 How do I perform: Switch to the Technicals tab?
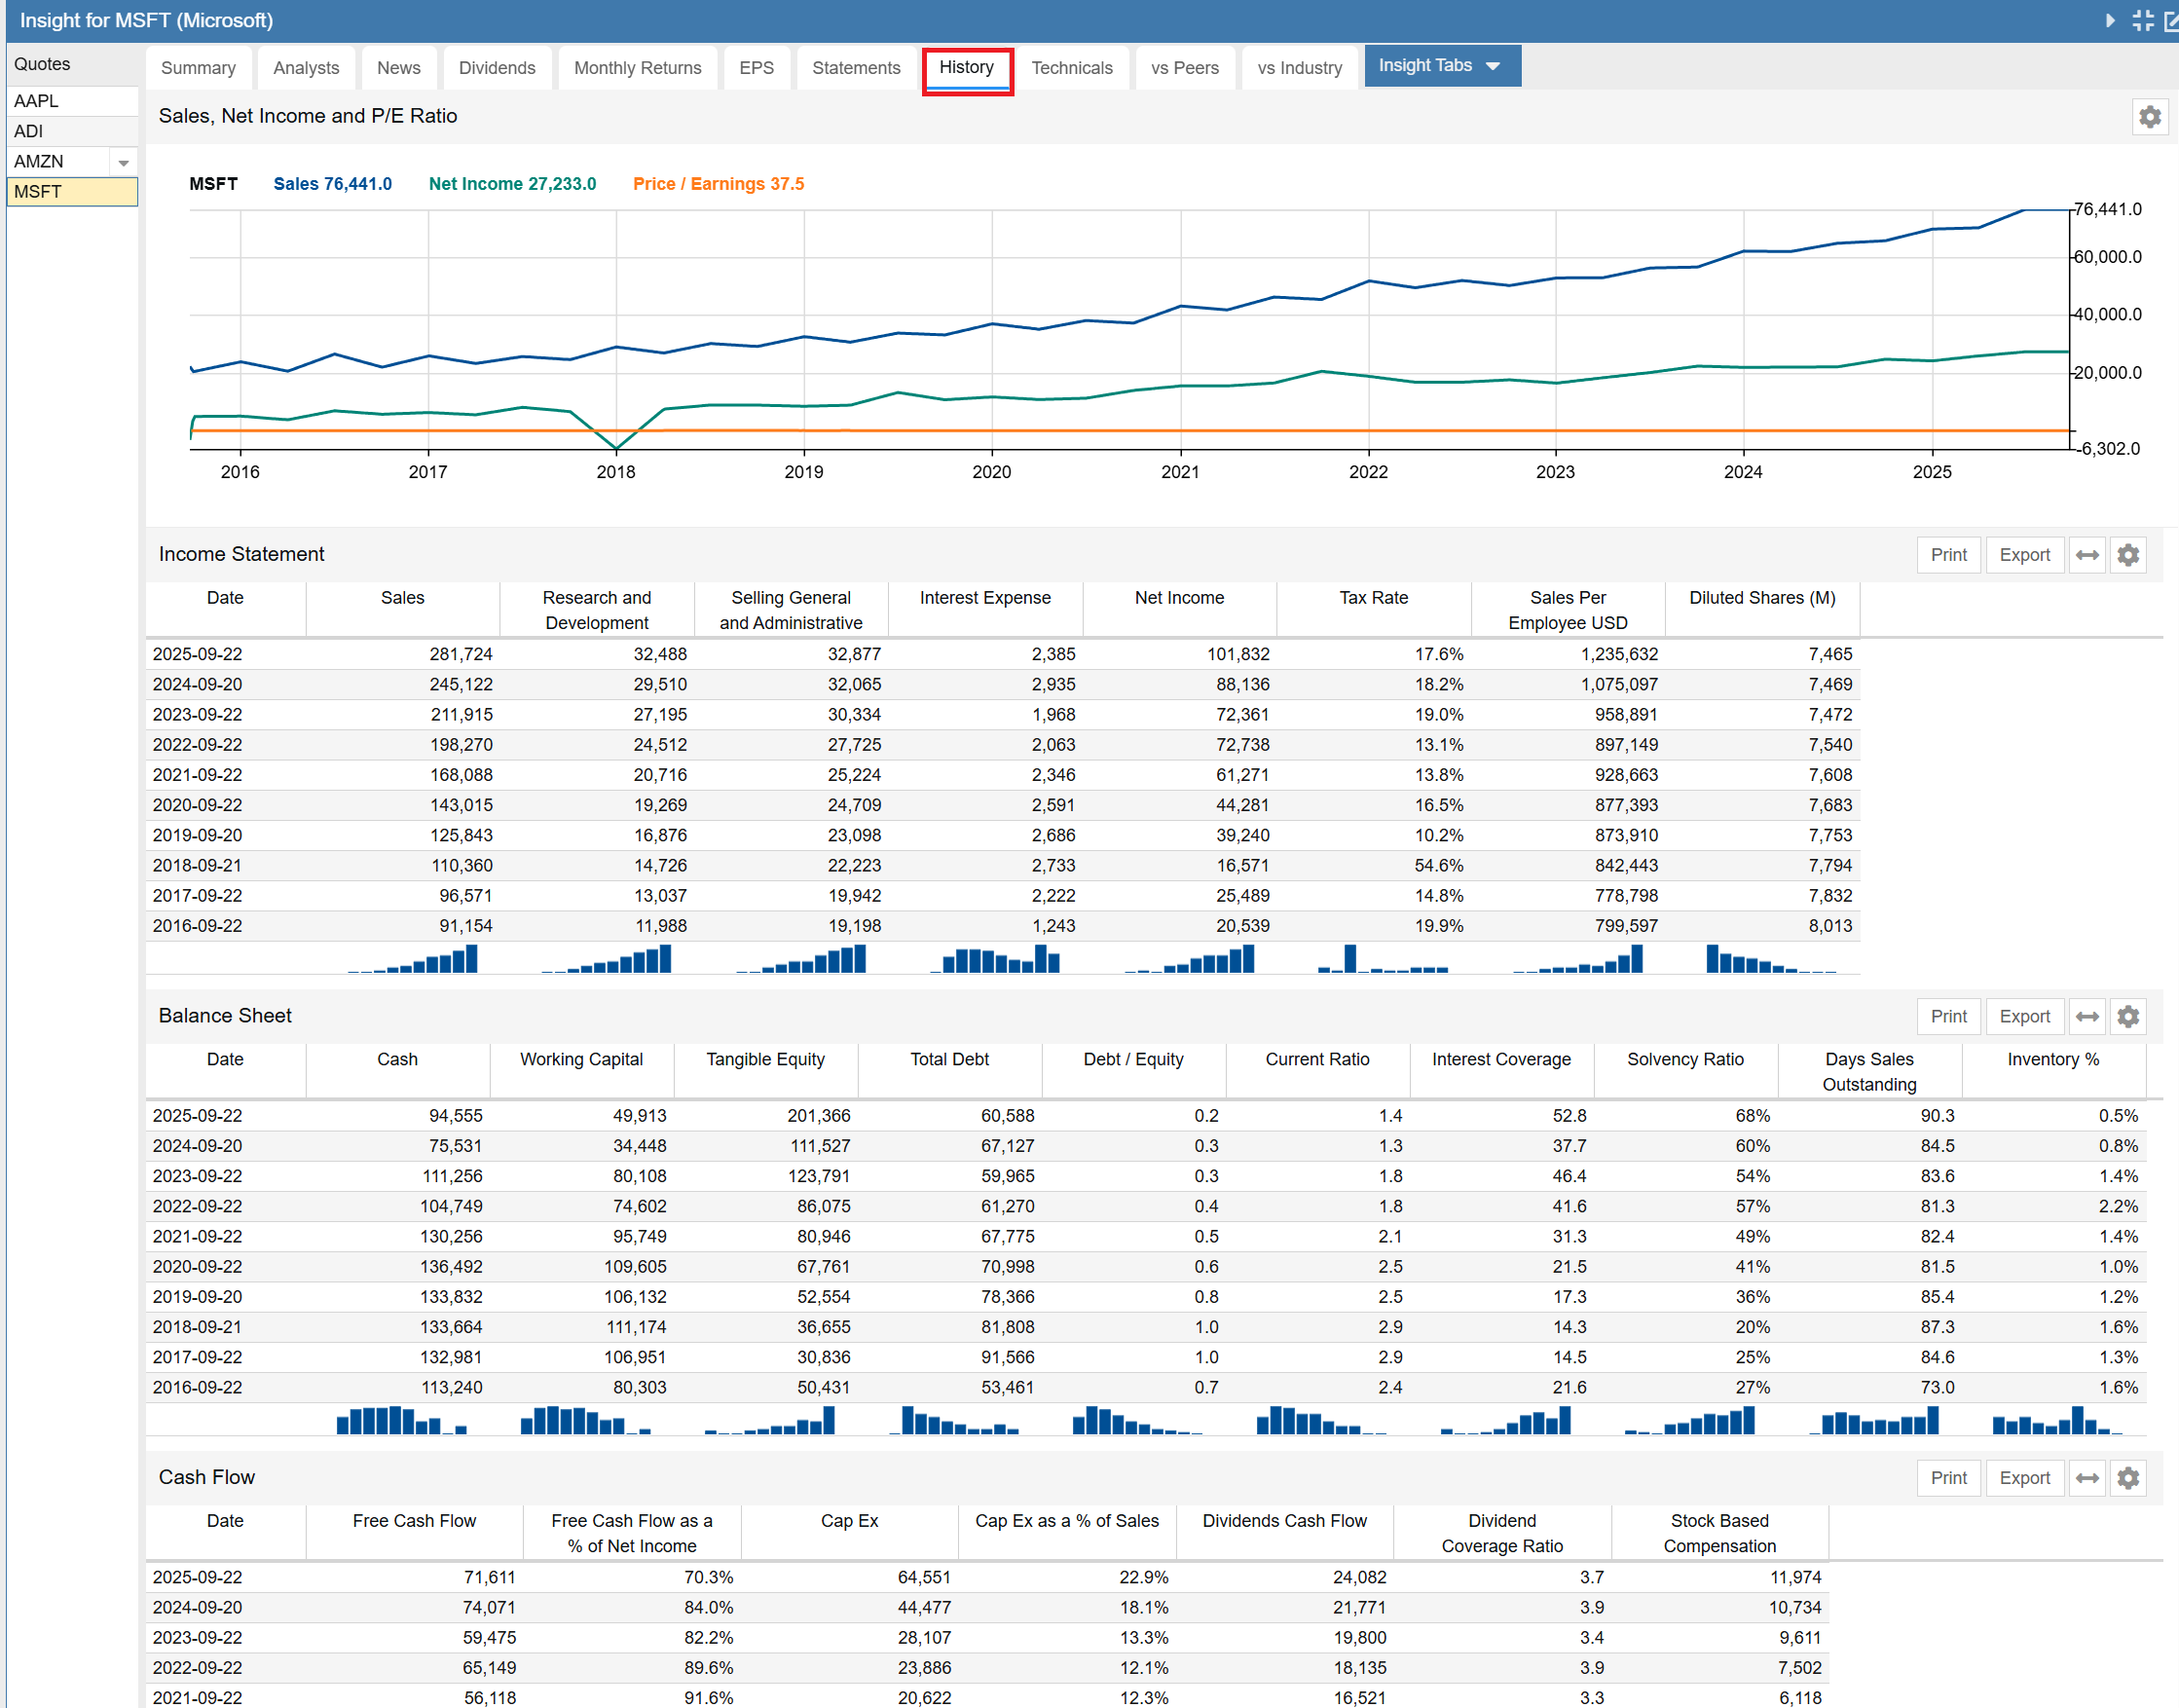coord(1071,68)
